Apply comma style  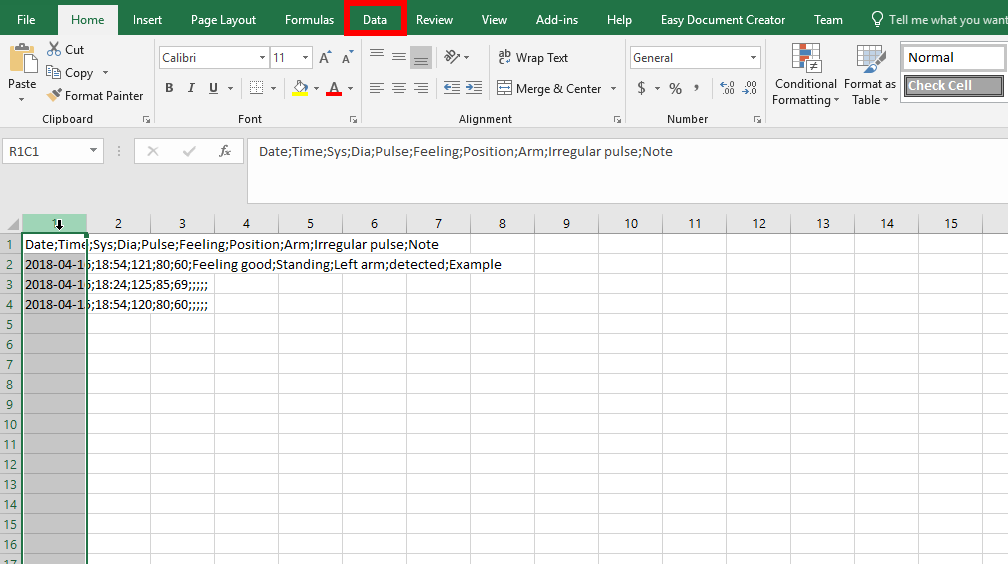696,88
